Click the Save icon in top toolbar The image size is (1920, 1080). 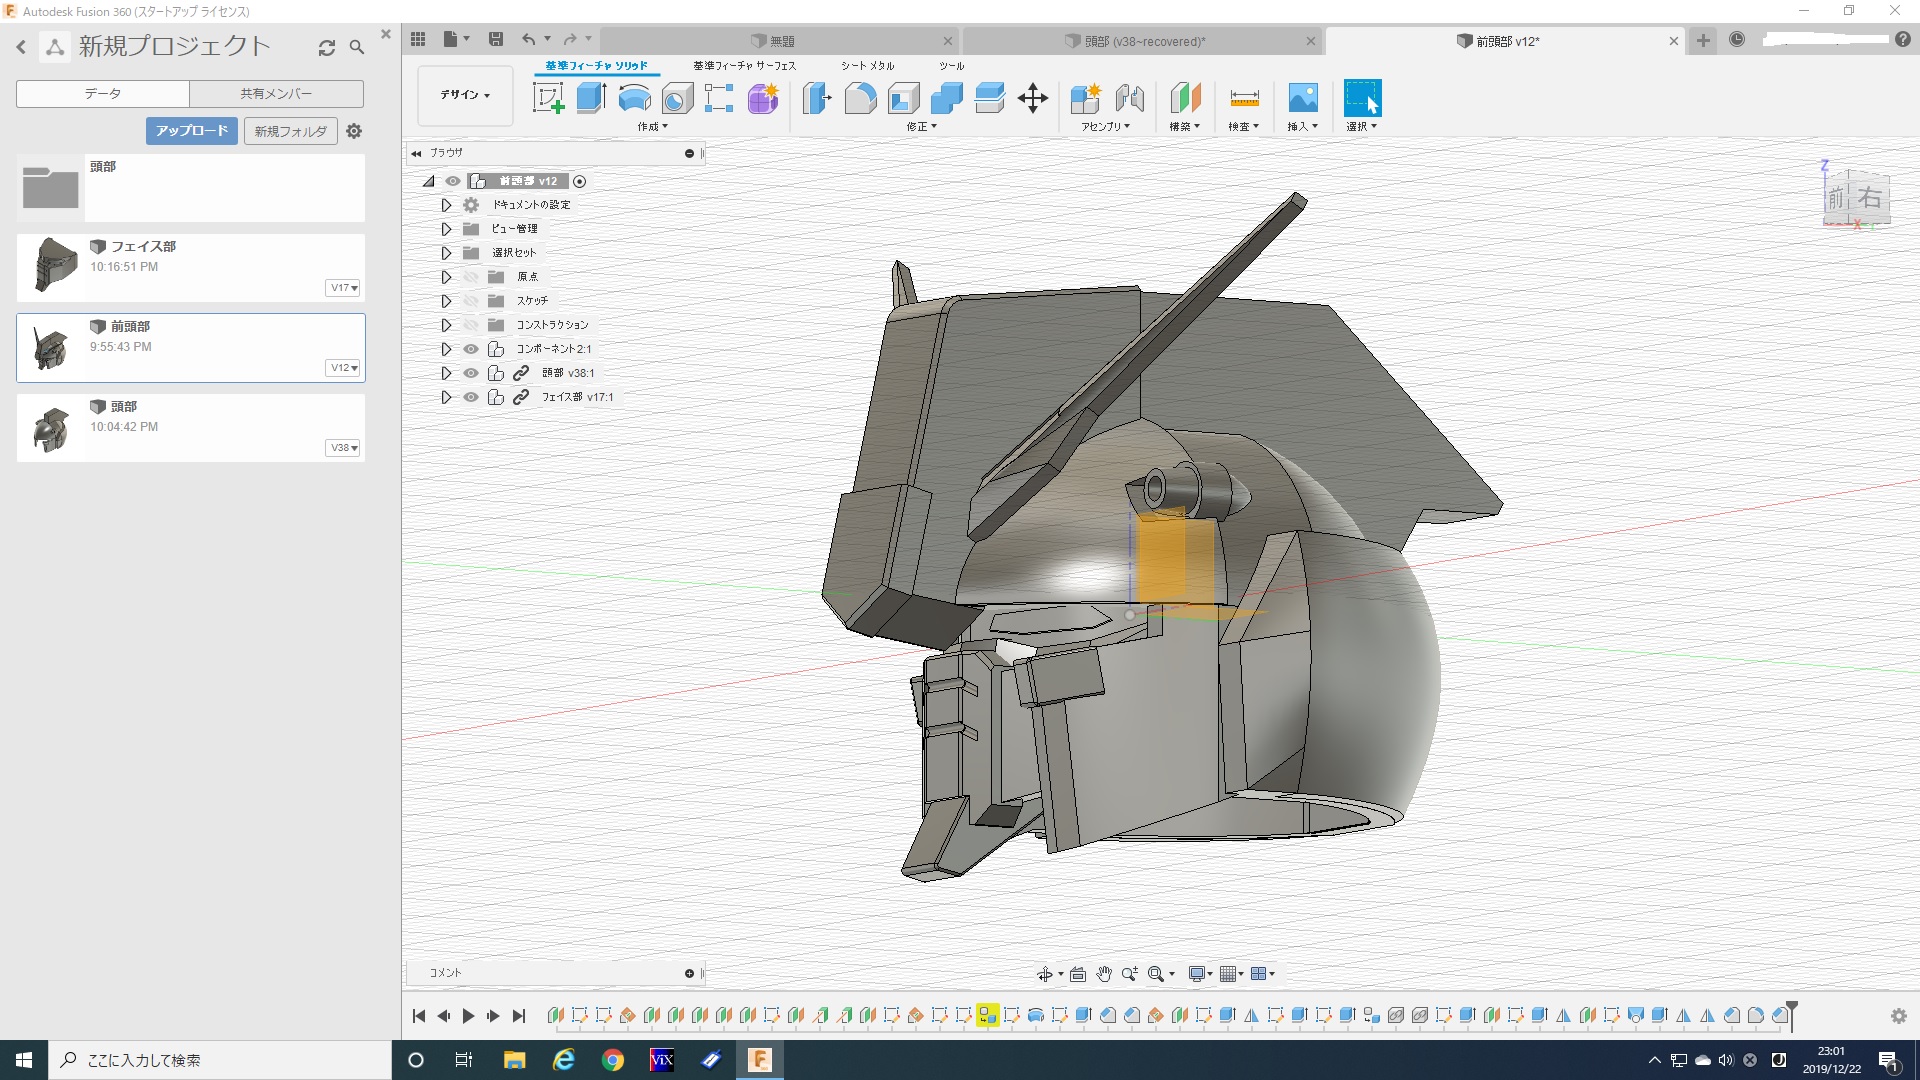495,39
